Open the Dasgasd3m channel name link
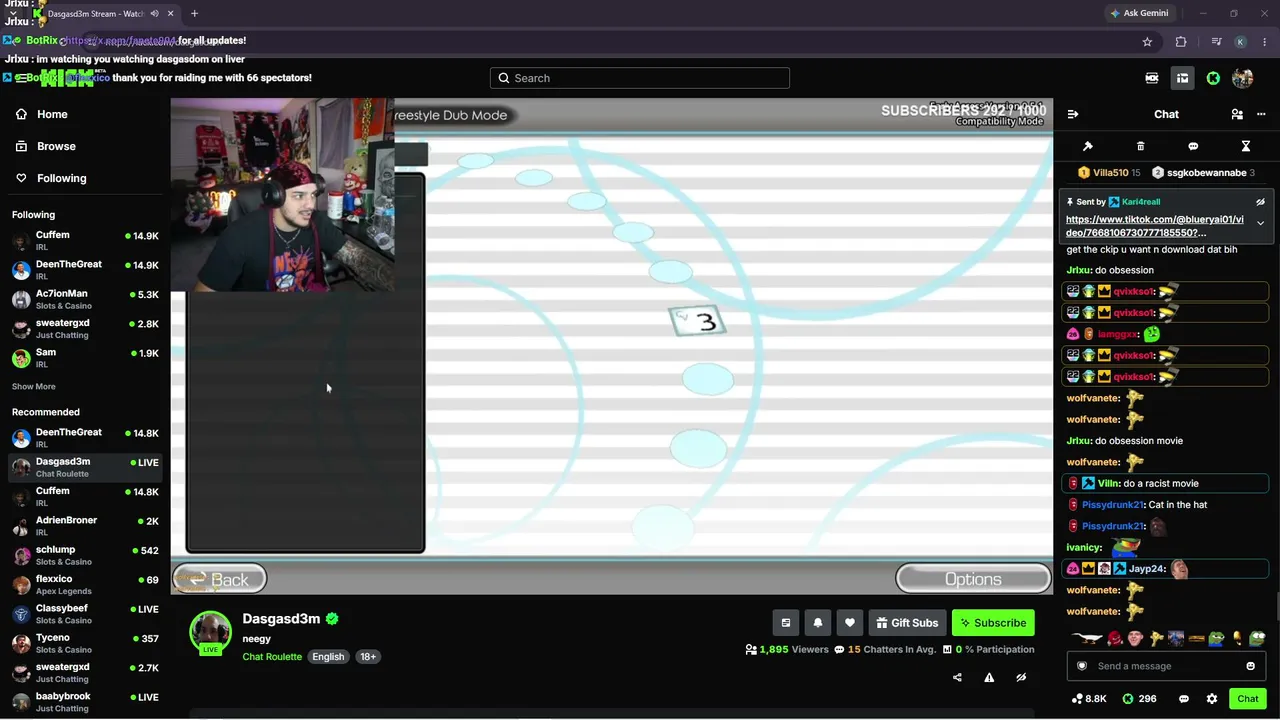The width and height of the screenshot is (1280, 720). pyautogui.click(x=281, y=619)
